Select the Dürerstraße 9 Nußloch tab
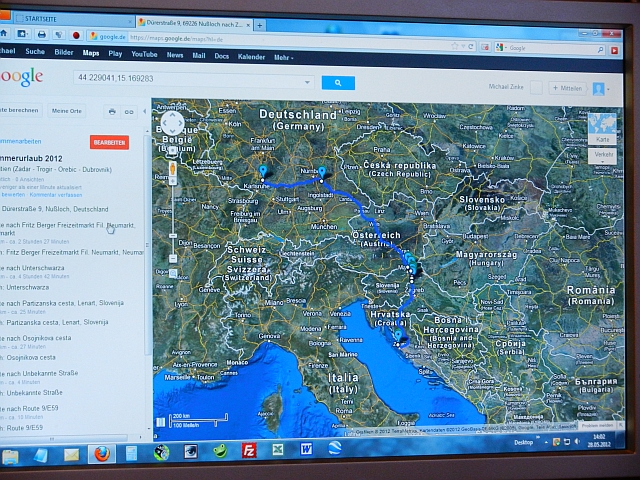640x480 pixels. (x=194, y=24)
